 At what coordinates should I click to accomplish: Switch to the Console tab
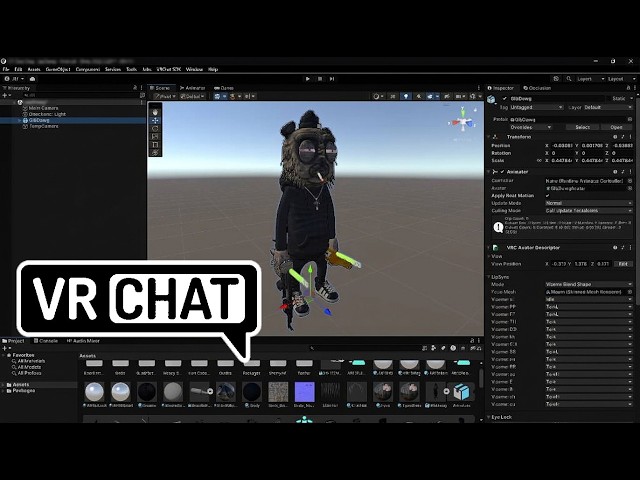(x=46, y=341)
